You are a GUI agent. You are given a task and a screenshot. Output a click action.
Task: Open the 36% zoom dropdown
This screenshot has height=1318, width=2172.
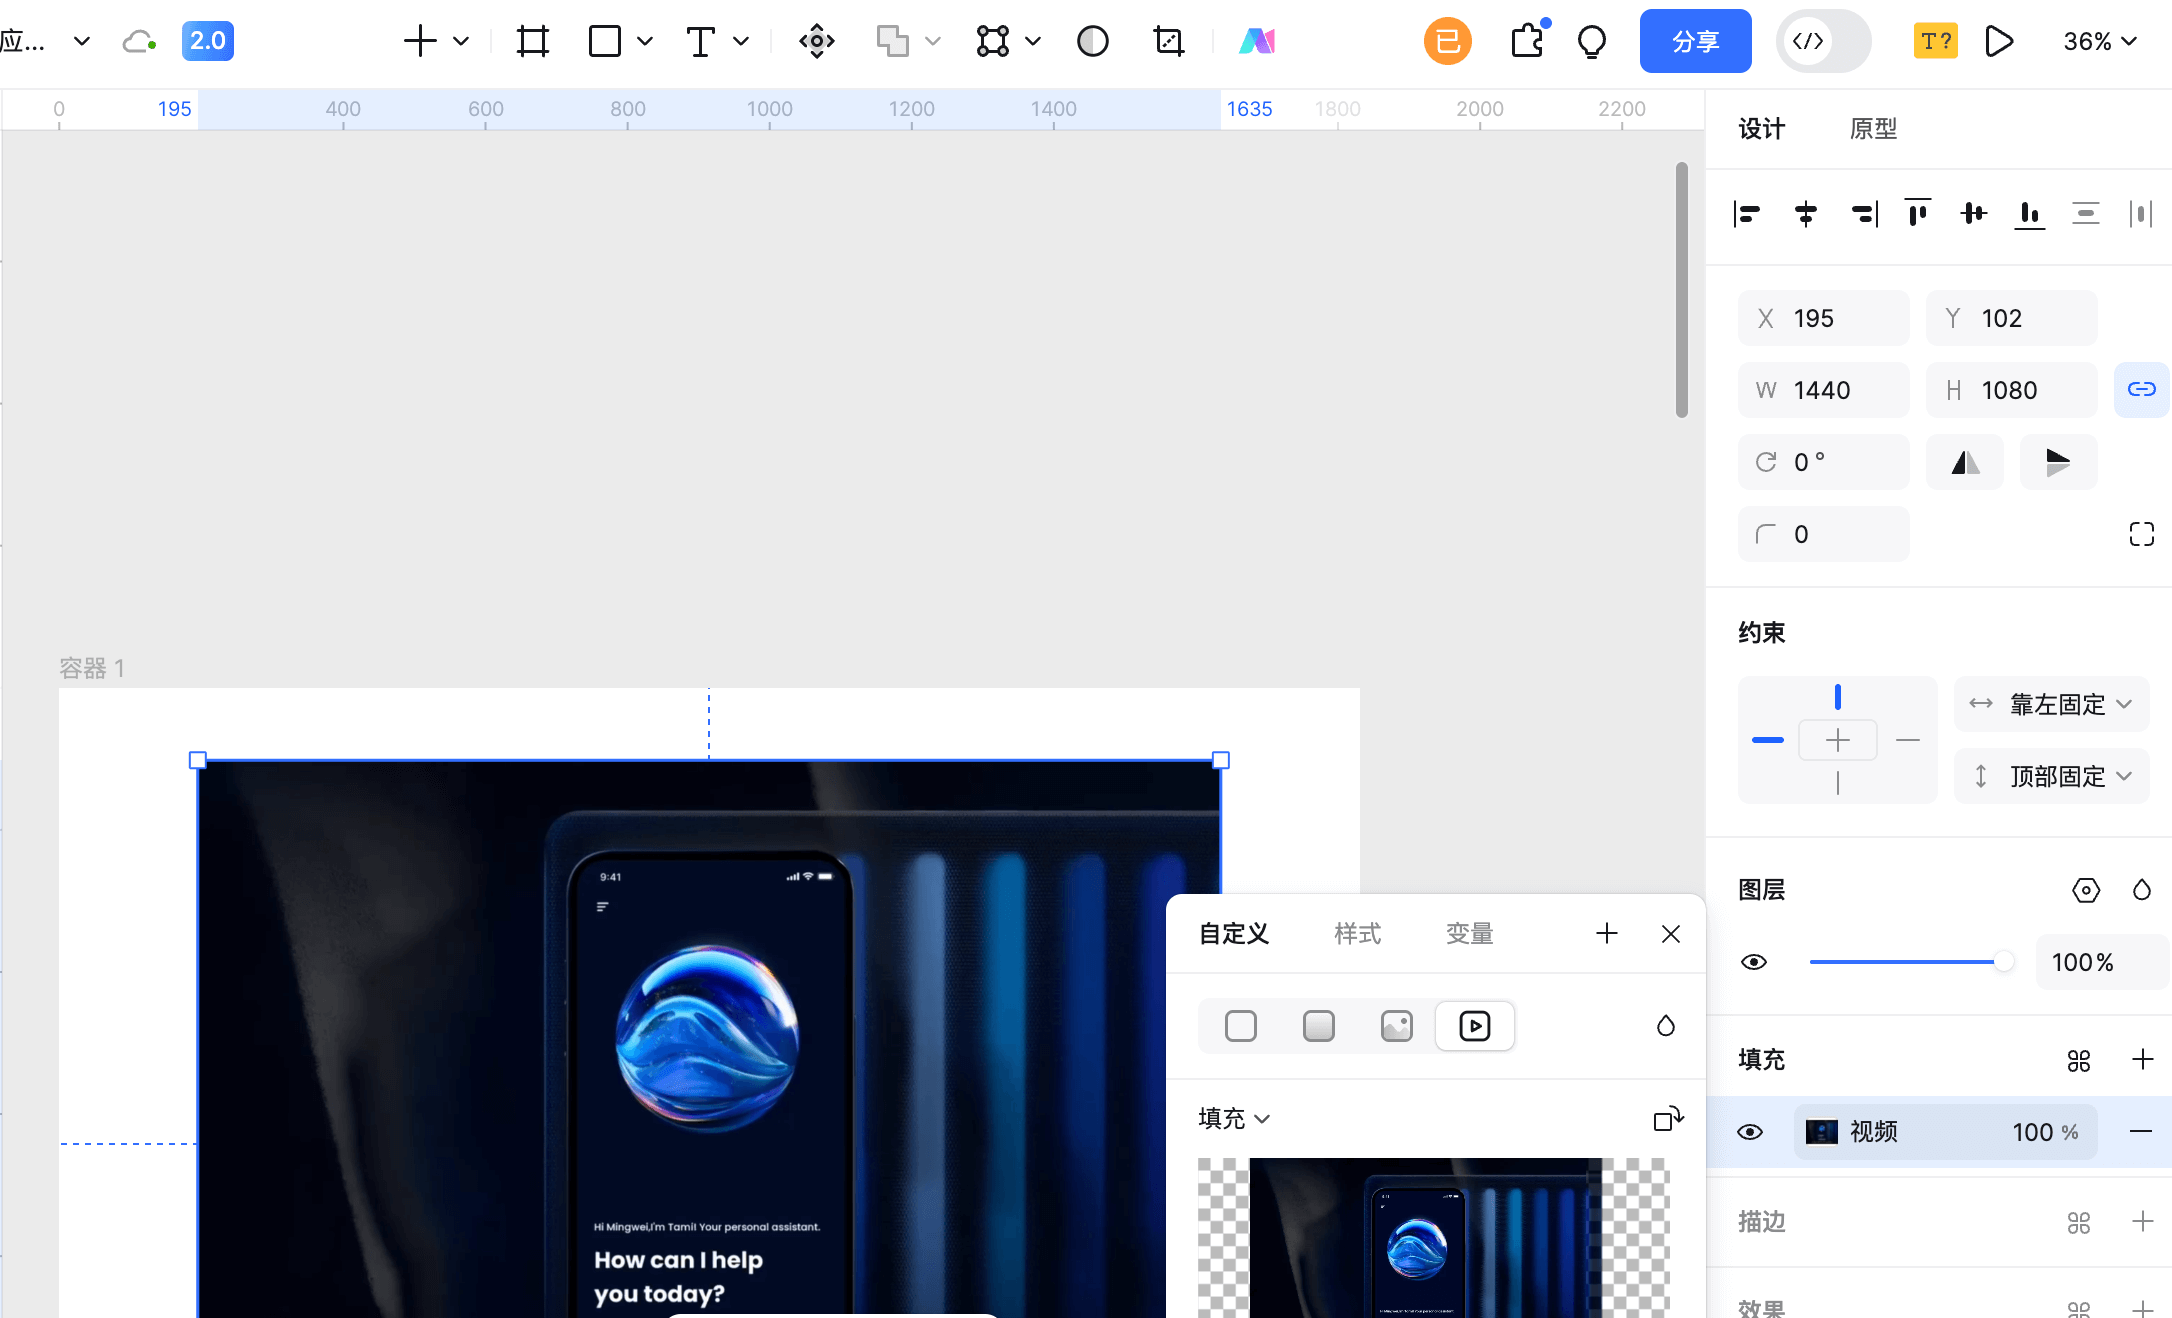(x=2100, y=41)
